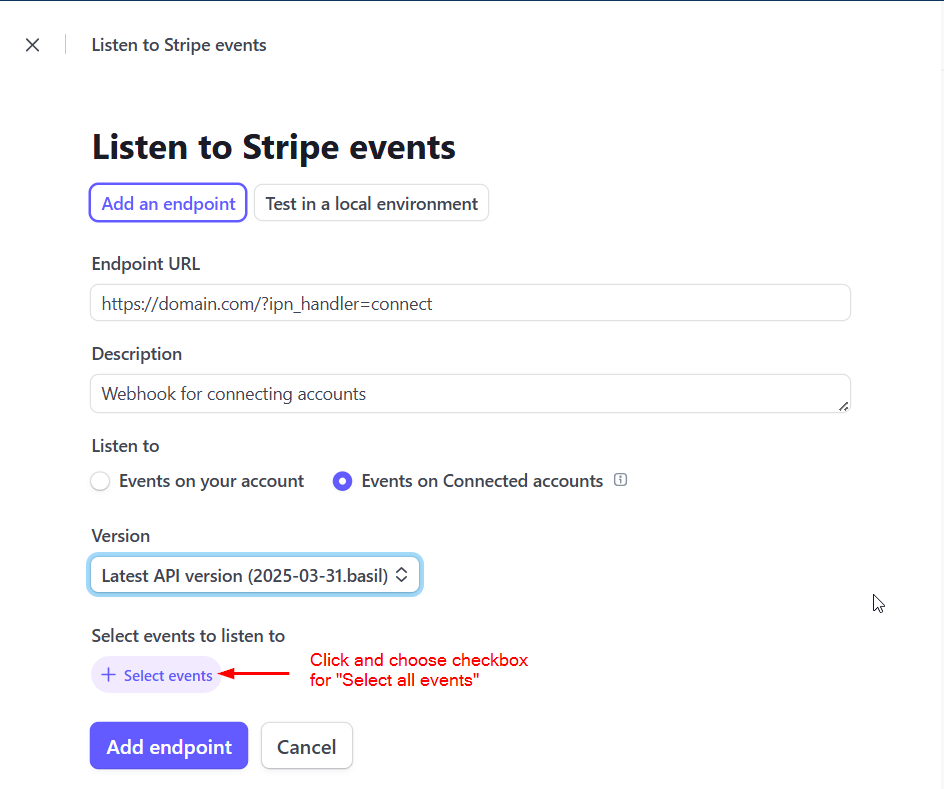This screenshot has width=944, height=789.
Task: Click the purple Add endpoint button
Action: 169,746
